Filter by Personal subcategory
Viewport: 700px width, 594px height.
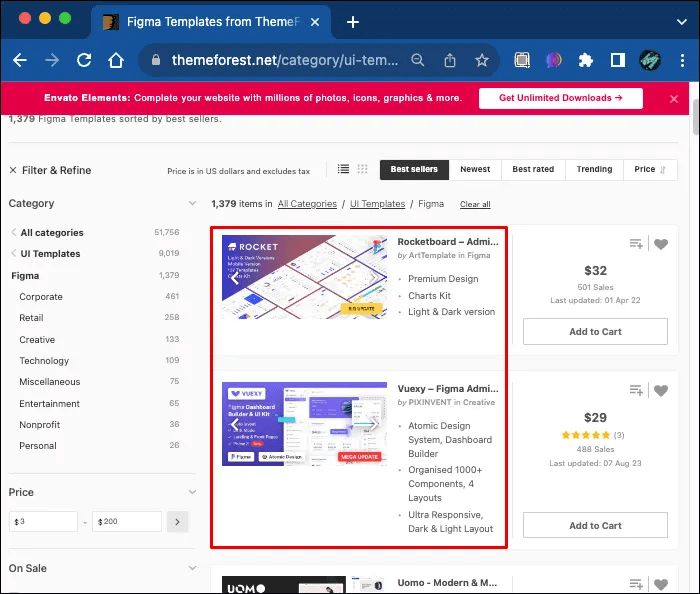click(38, 445)
